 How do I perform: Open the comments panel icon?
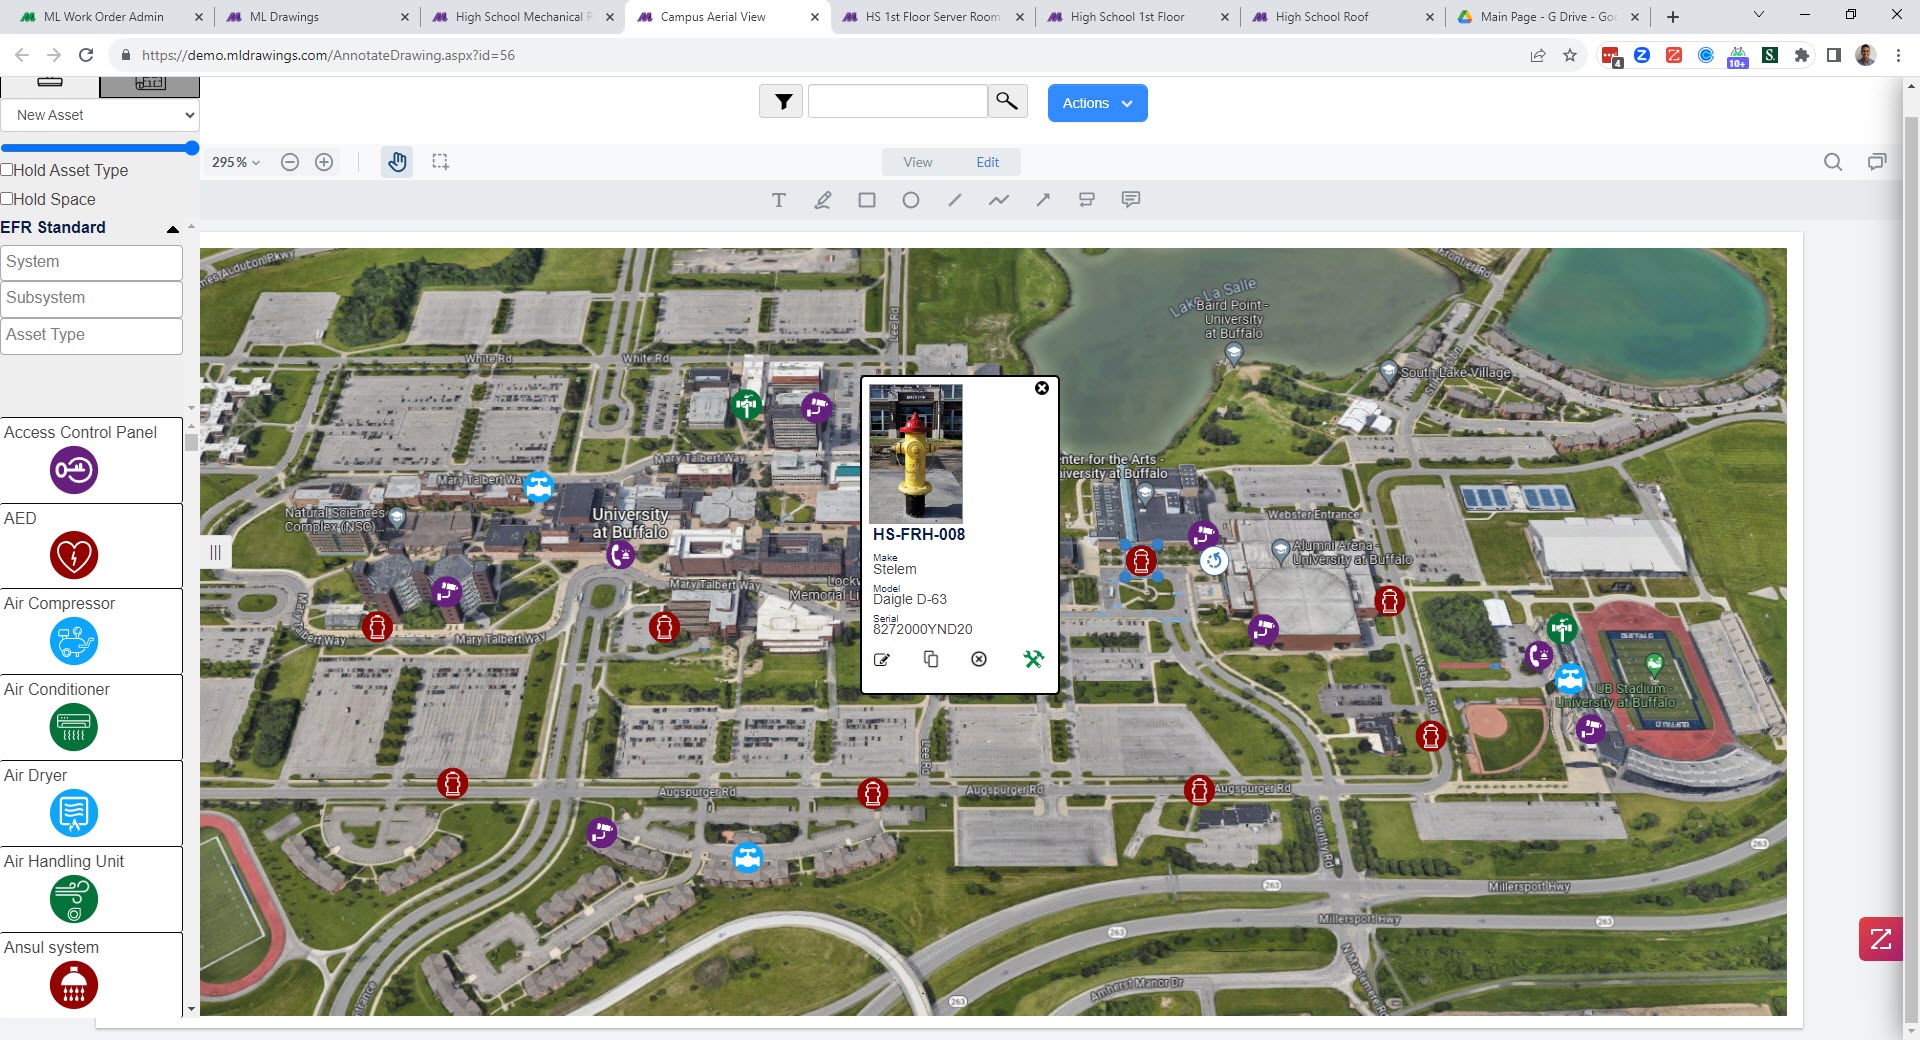pos(1877,162)
